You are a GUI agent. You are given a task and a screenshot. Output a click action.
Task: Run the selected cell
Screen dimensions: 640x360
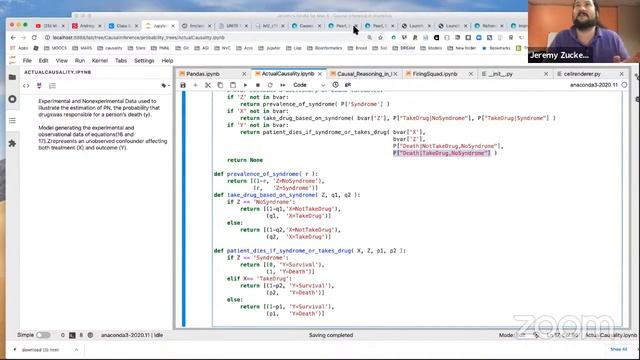(245, 85)
